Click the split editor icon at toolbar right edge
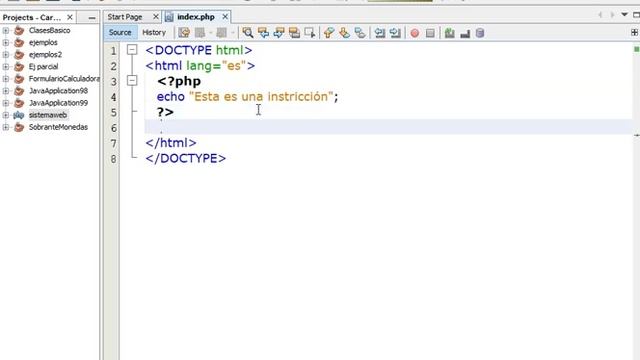 [634, 32]
